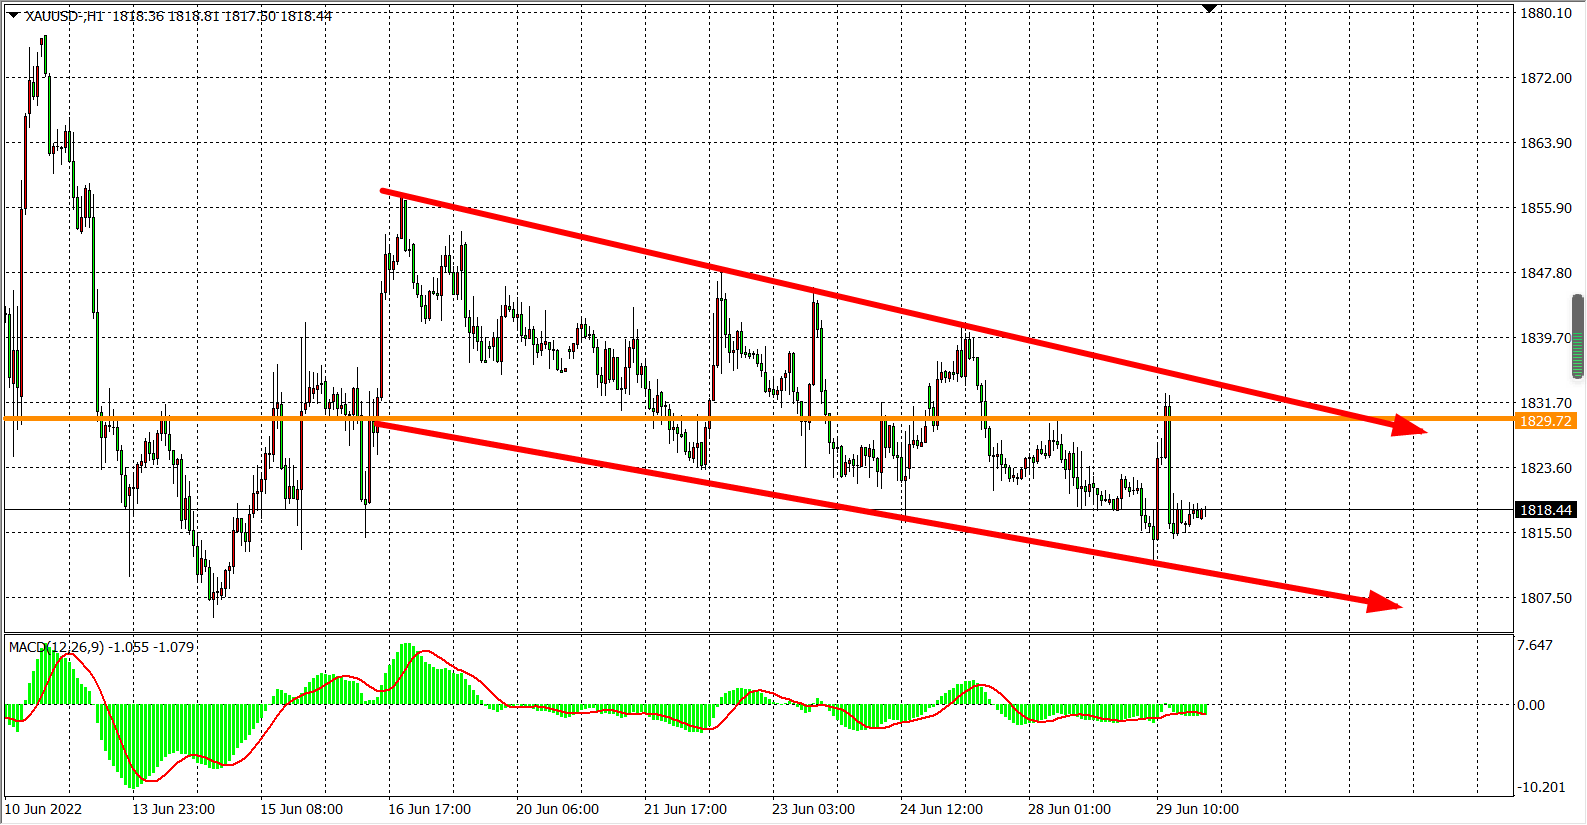
Task: Click the 1872.00 price axis label
Action: click(x=1545, y=78)
